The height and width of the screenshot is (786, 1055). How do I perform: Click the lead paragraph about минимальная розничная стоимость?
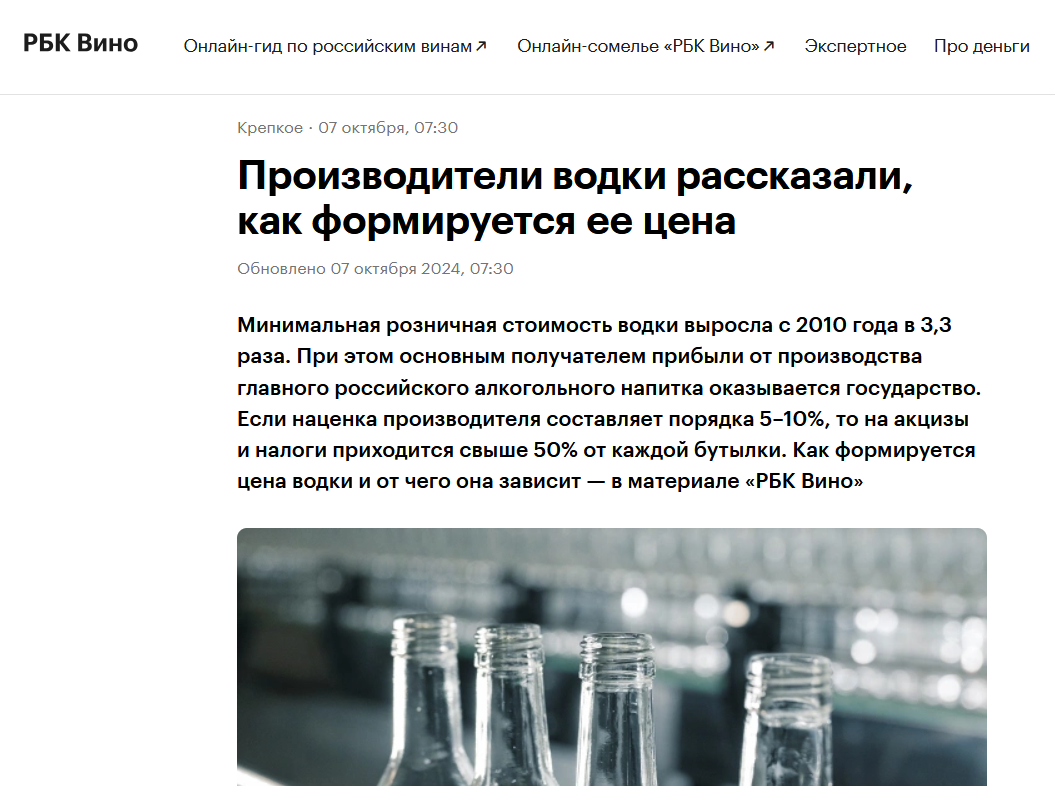(x=609, y=403)
